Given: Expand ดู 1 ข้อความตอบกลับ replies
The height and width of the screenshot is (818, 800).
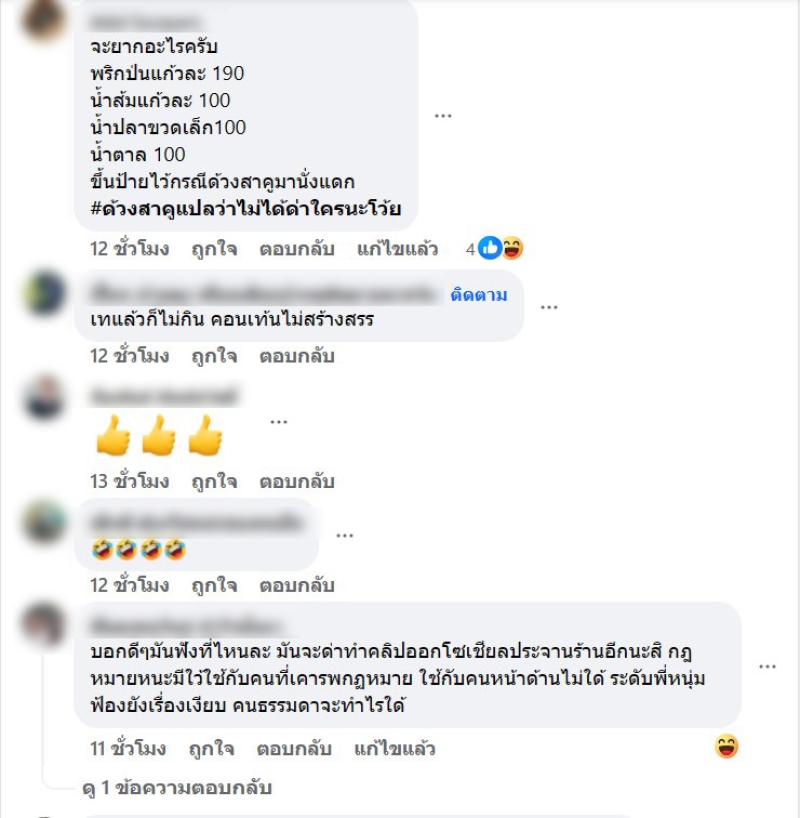Looking at the screenshot, I should pyautogui.click(x=177, y=788).
